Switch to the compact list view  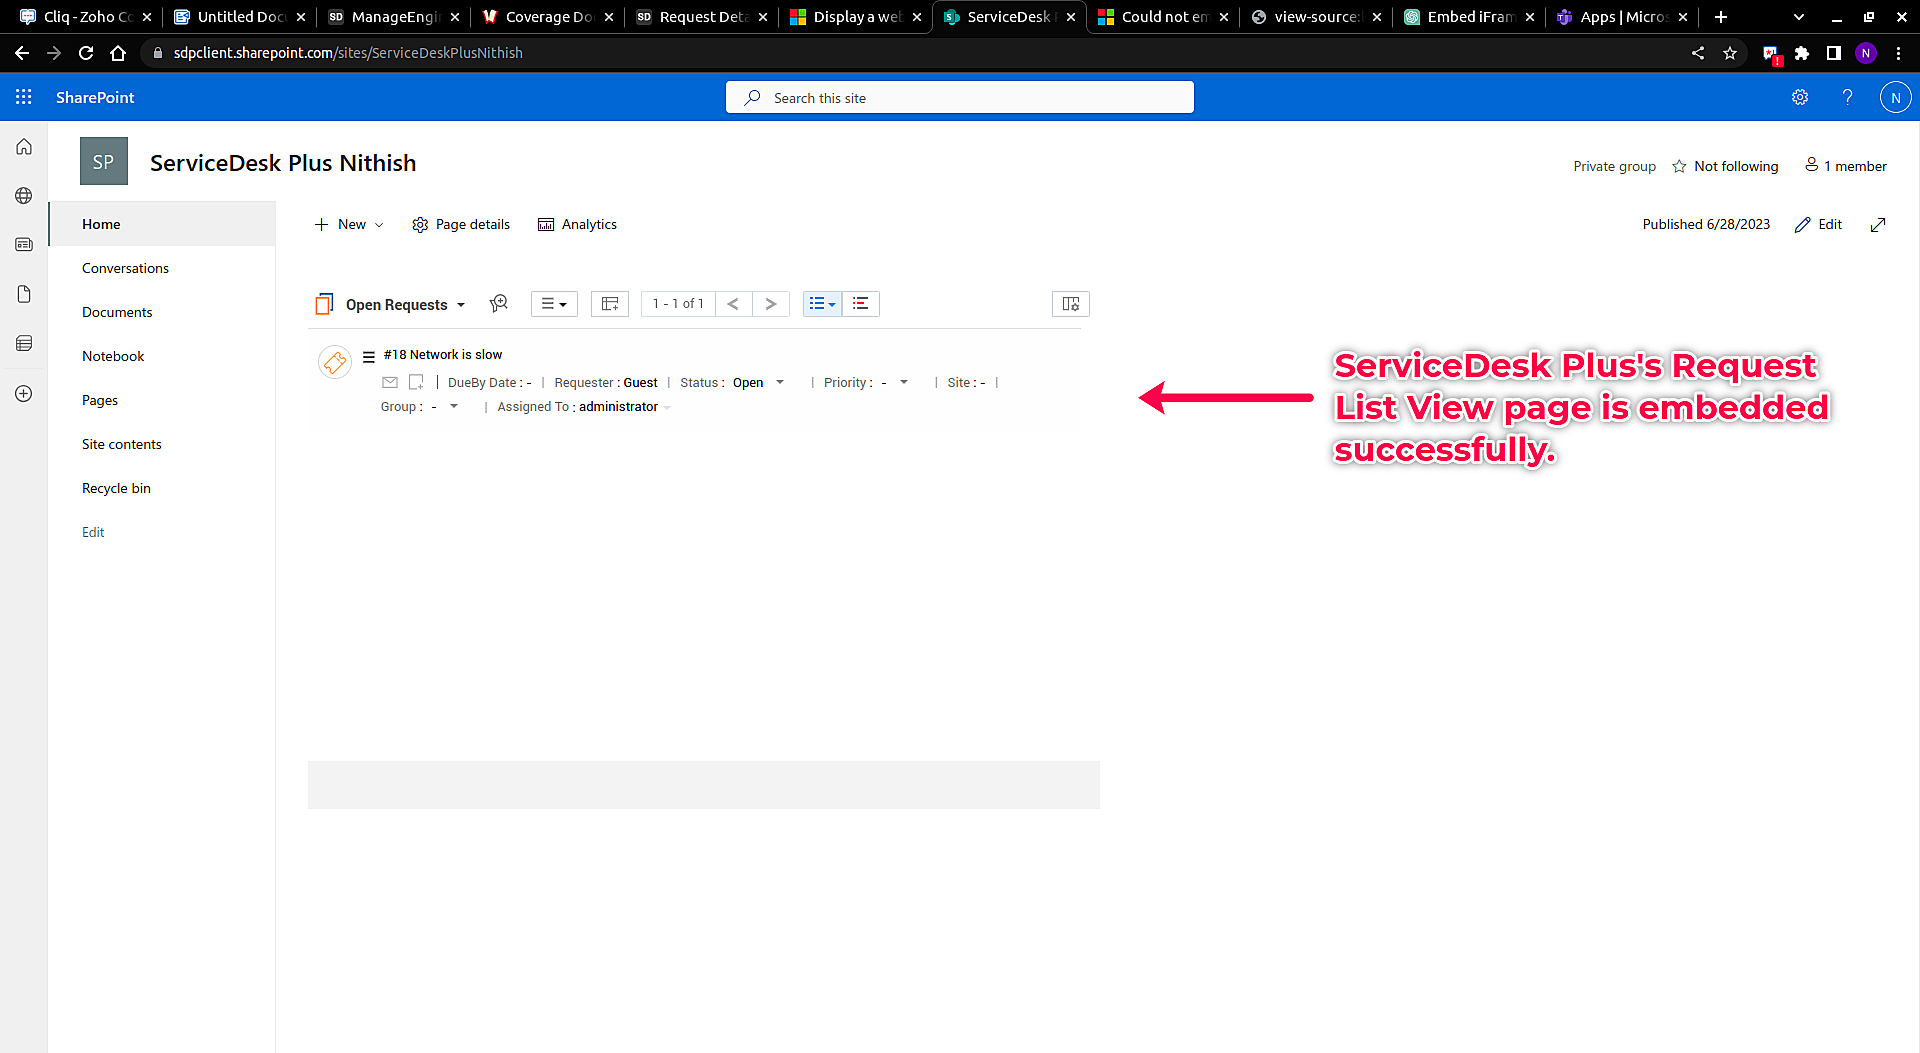pyautogui.click(x=860, y=304)
